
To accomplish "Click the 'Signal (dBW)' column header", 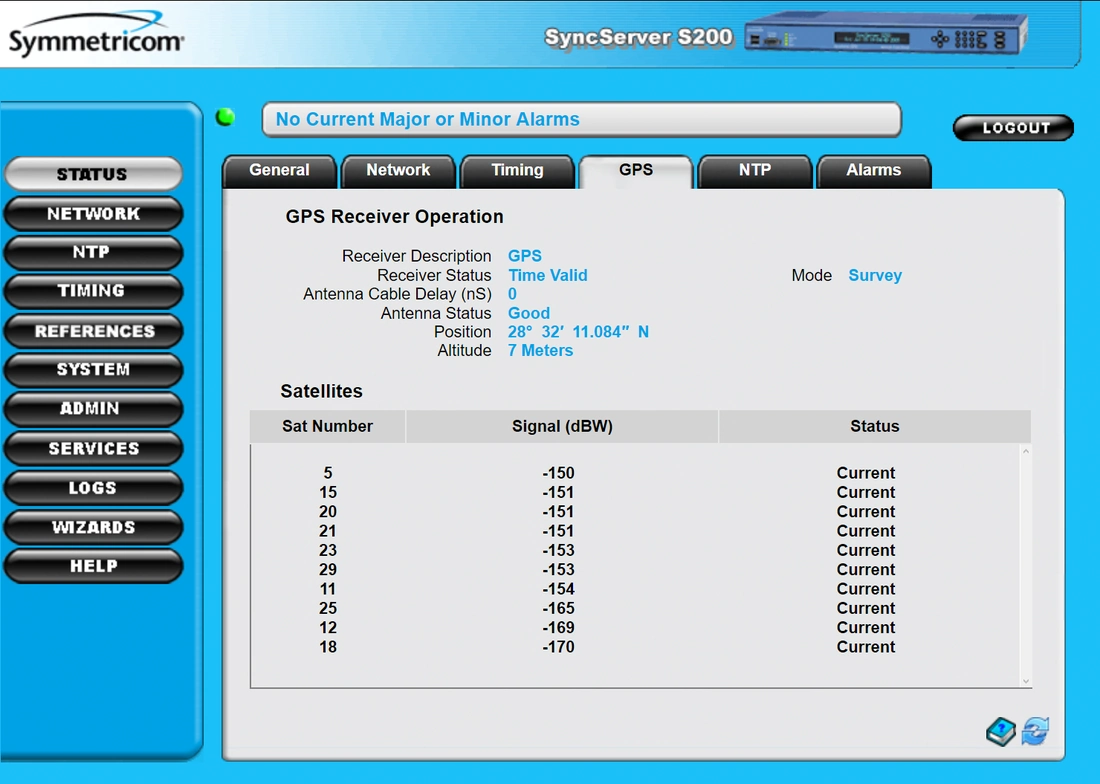I will [562, 426].
